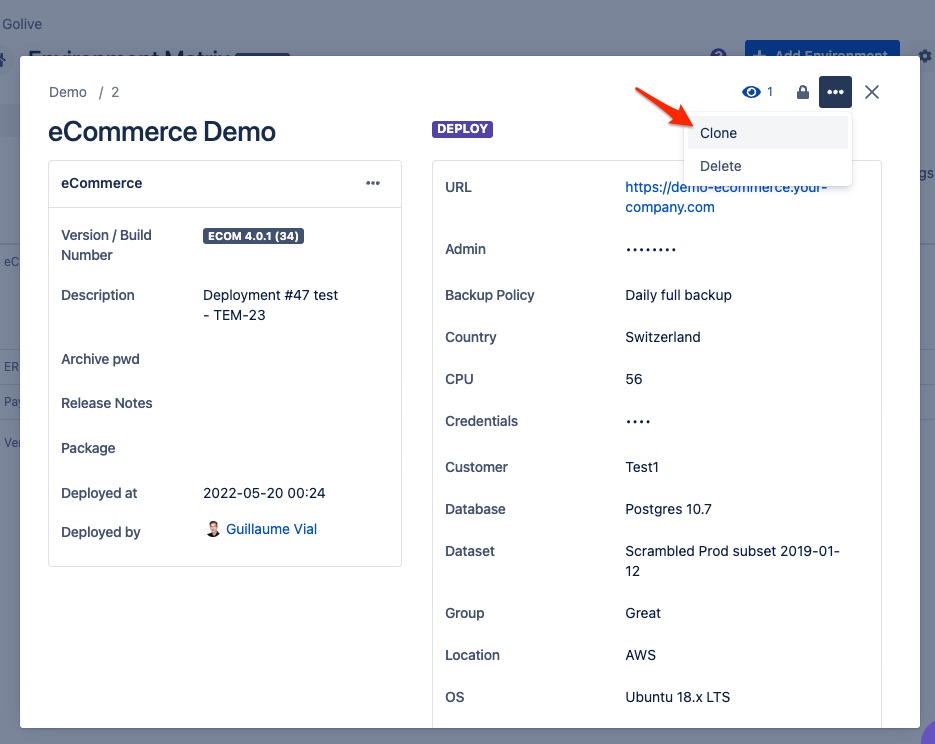935x744 pixels.
Task: Click Guillaume Vial's avatar icon
Action: 213,529
